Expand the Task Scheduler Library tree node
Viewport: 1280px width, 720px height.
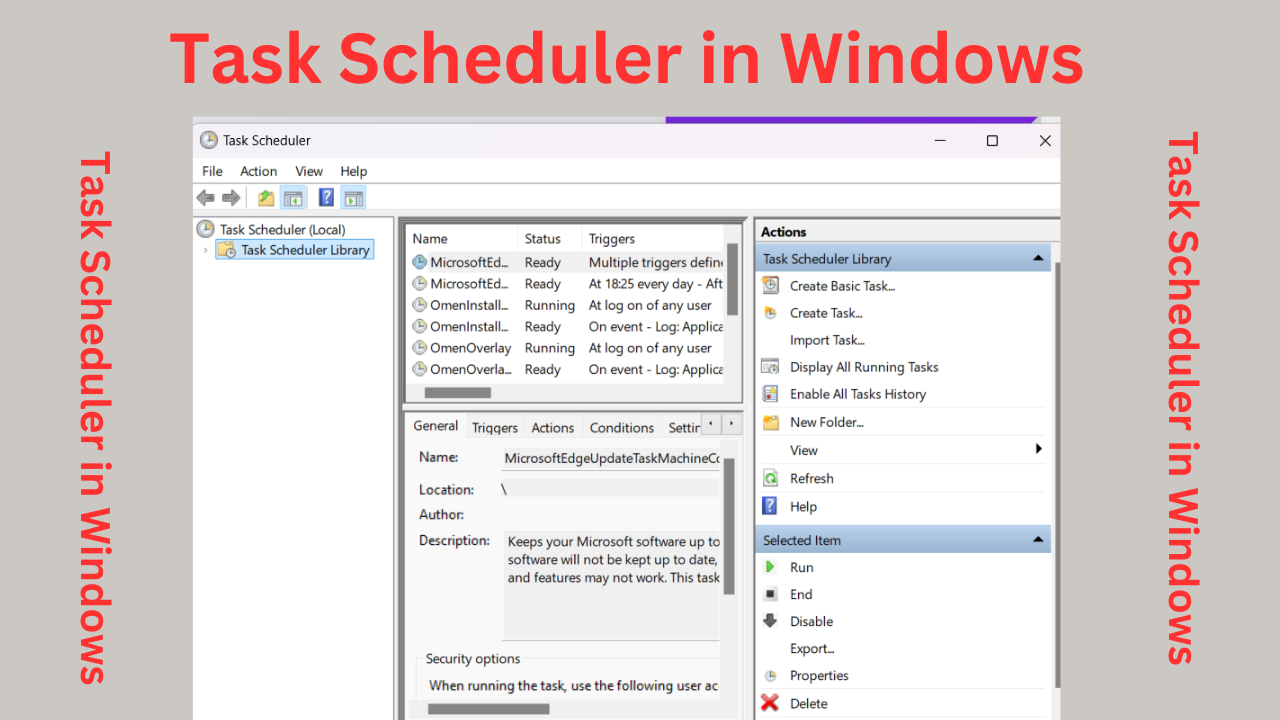[206, 250]
